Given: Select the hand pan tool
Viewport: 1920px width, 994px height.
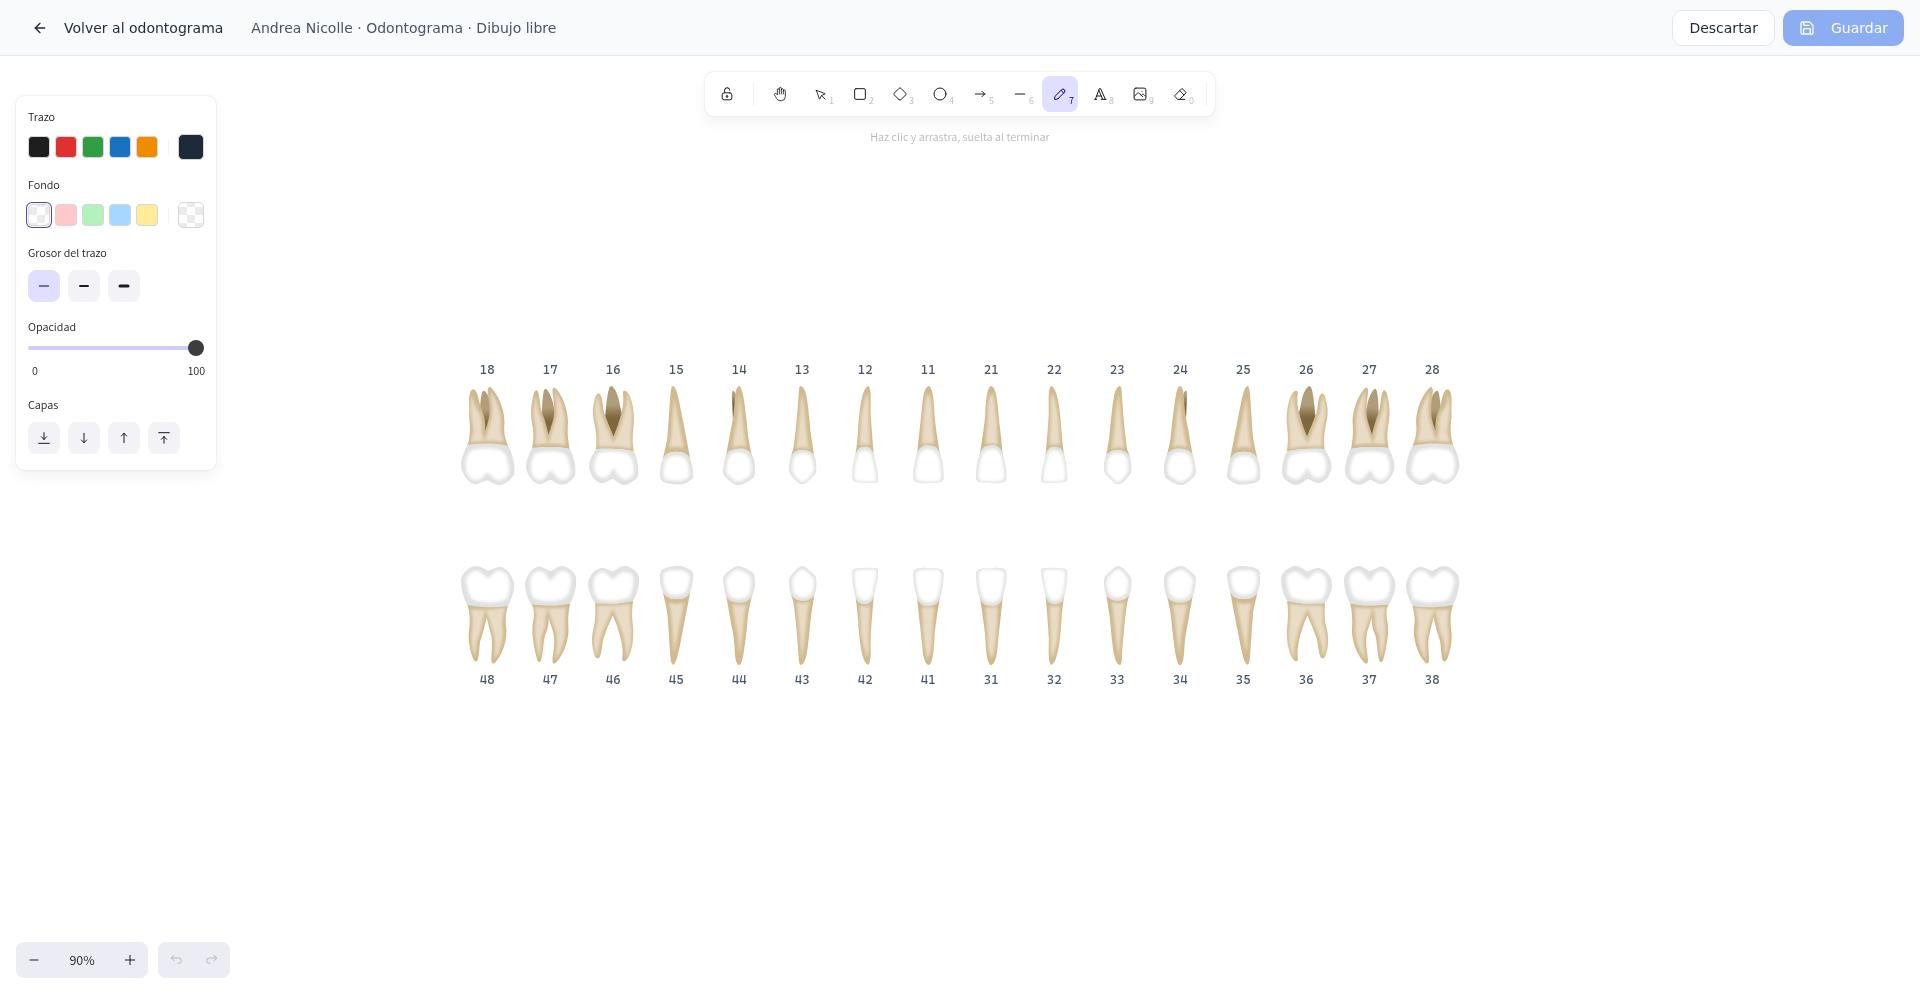Looking at the screenshot, I should click(x=780, y=94).
